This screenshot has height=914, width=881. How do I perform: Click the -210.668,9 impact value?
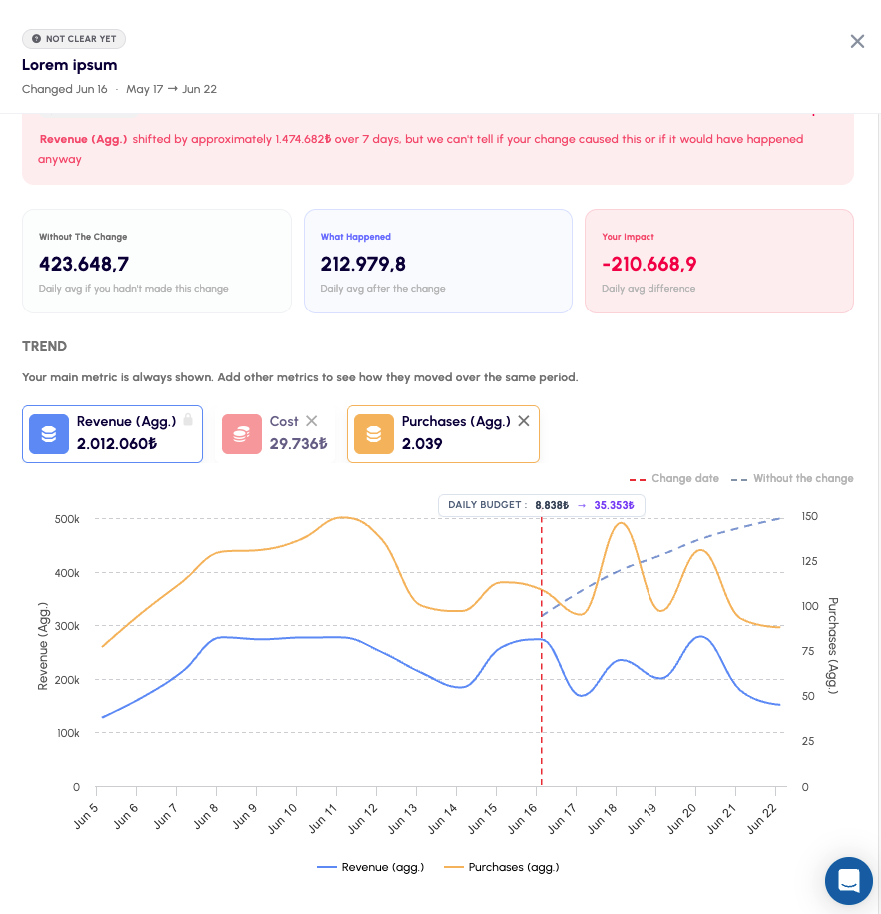tap(649, 265)
